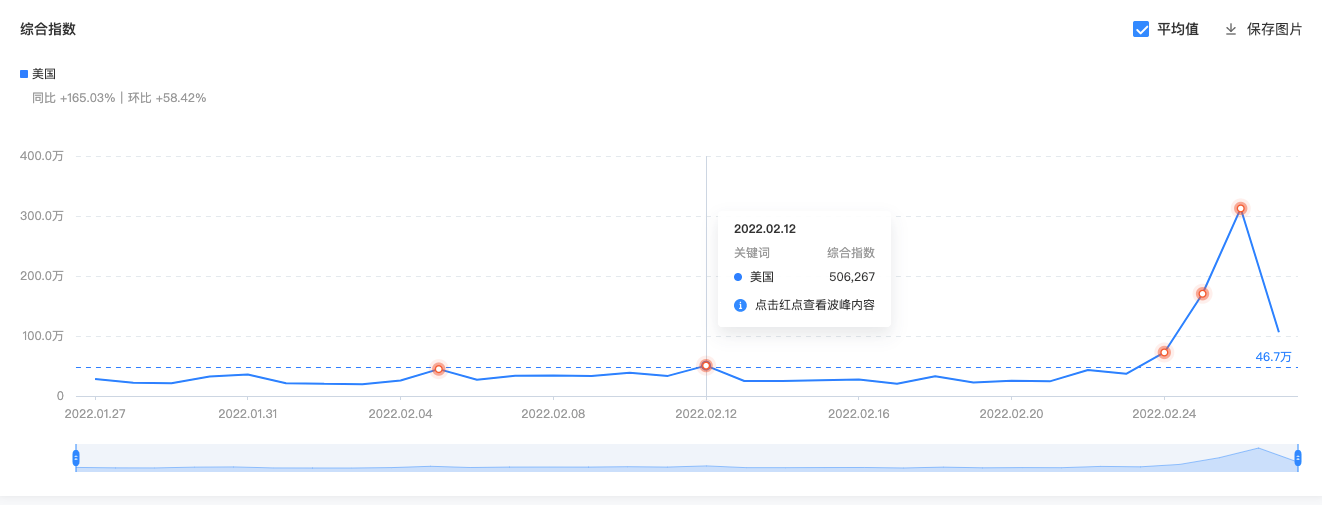This screenshot has width=1322, height=505.
Task: Click the 2022.01.27 x-axis label
Action: (96, 412)
